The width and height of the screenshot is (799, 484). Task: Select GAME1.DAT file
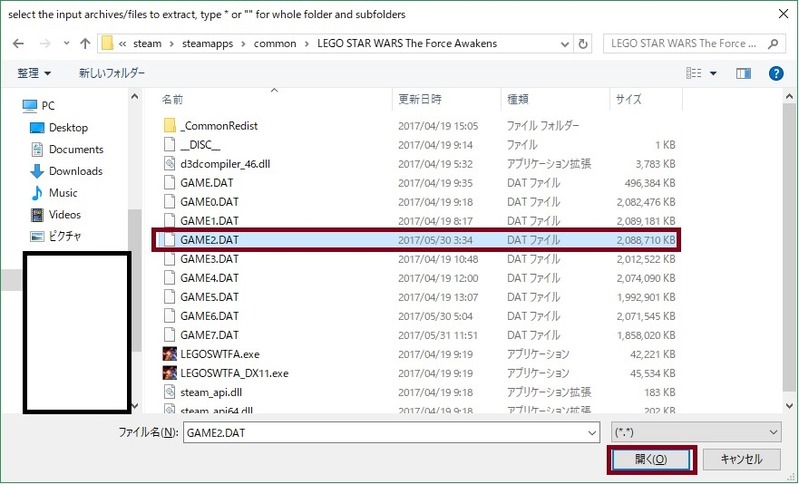click(x=209, y=221)
